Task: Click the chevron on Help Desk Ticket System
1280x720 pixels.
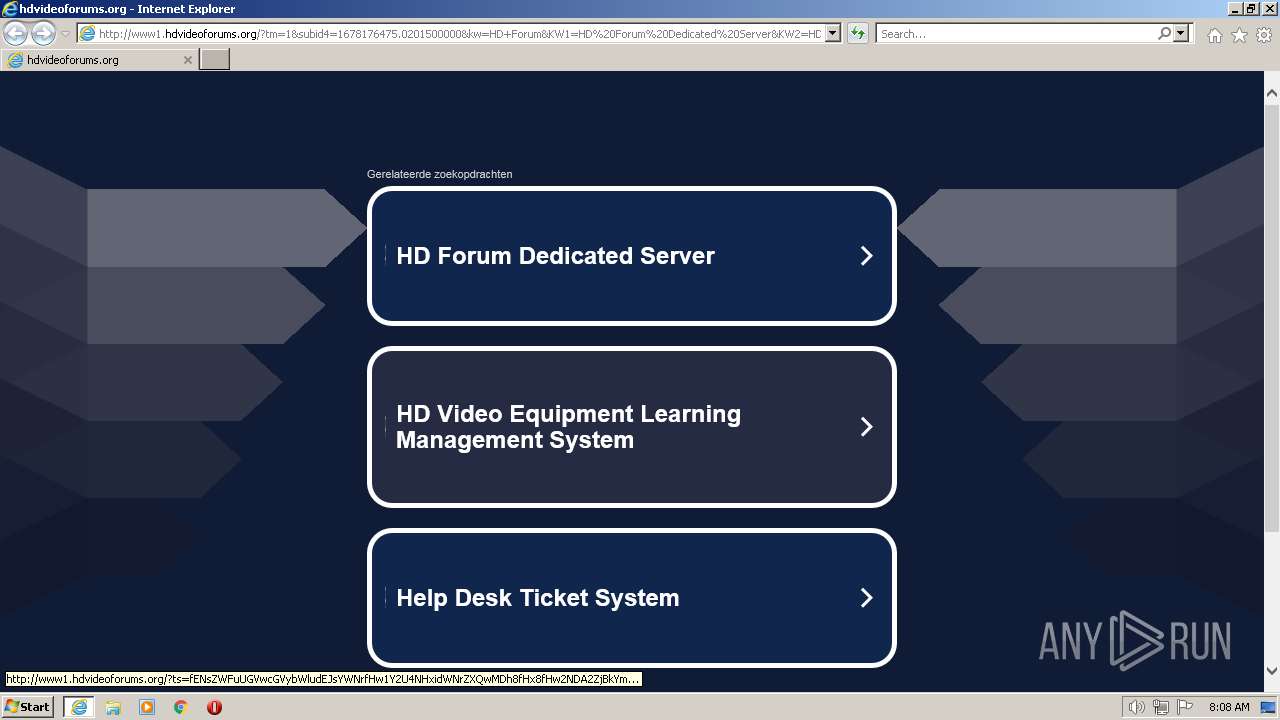Action: tap(866, 598)
